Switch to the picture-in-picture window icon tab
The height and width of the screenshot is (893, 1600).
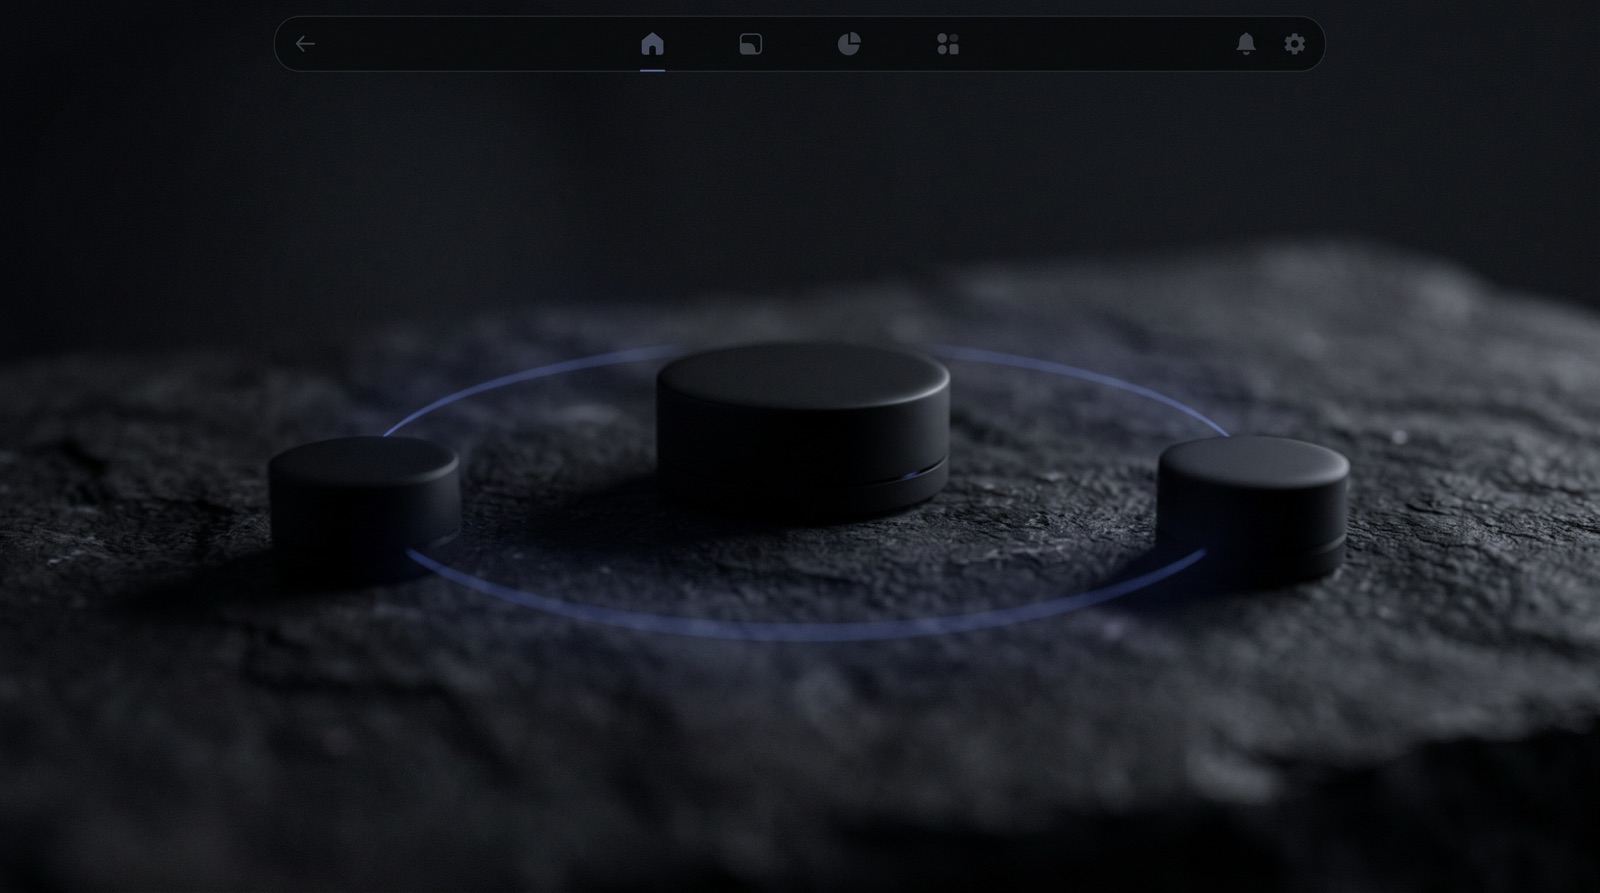coord(750,44)
